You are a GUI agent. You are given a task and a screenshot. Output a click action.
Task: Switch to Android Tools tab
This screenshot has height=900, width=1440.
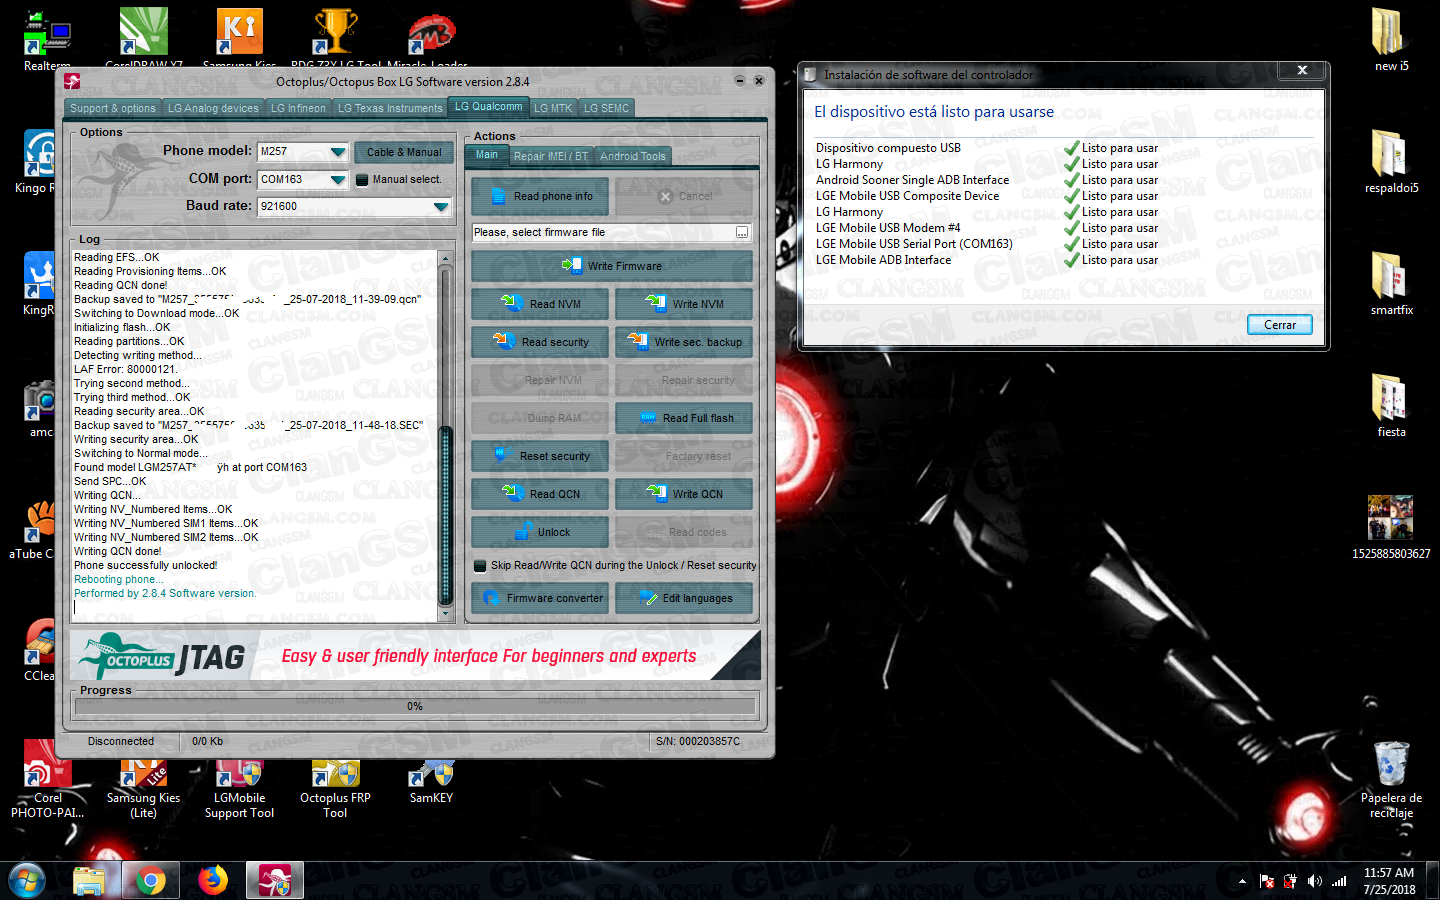pyautogui.click(x=632, y=156)
